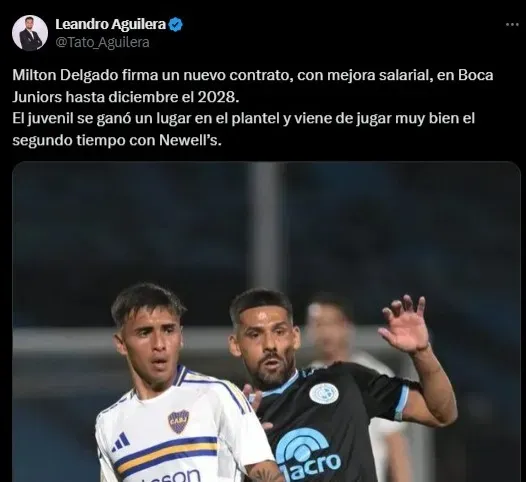Click the round Belgrano crest on black jersey
This screenshot has width=526, height=482.
point(320,393)
